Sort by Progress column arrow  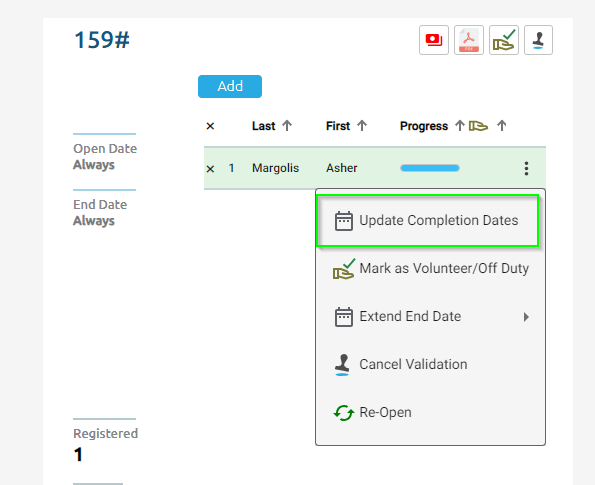click(460, 126)
